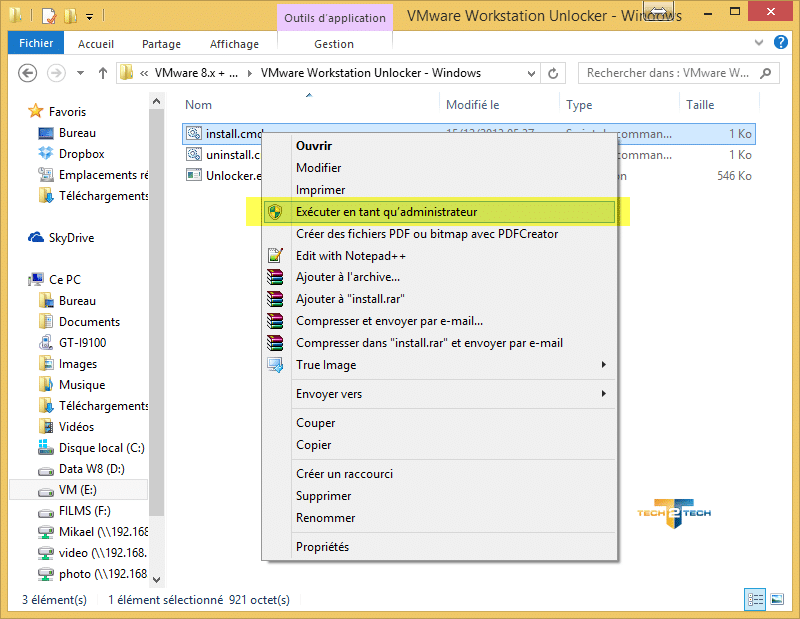The width and height of the screenshot is (800, 619).
Task: Click the Dropbox icon in Favoris
Action: (x=46, y=154)
